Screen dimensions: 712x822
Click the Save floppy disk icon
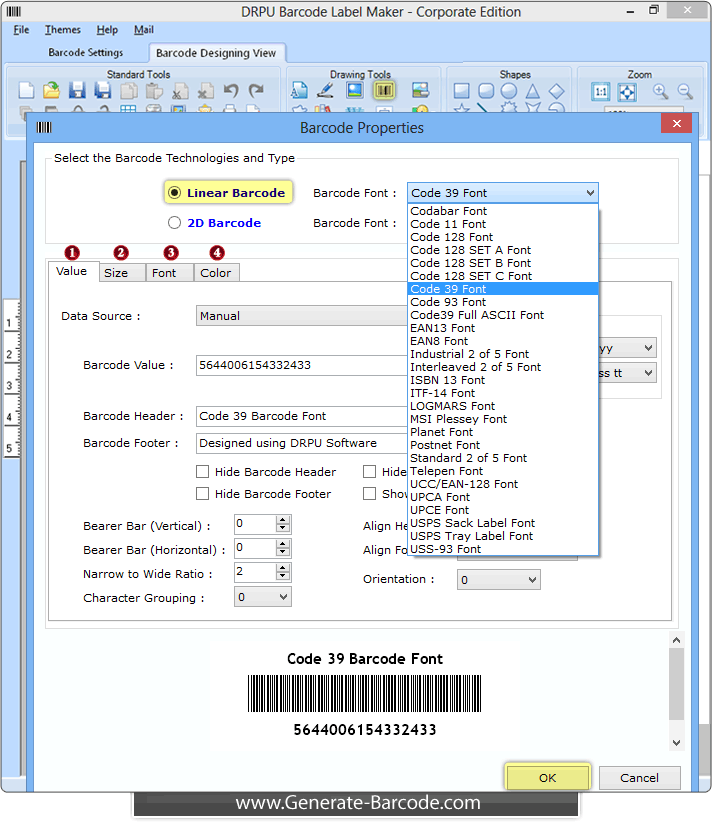(x=77, y=90)
